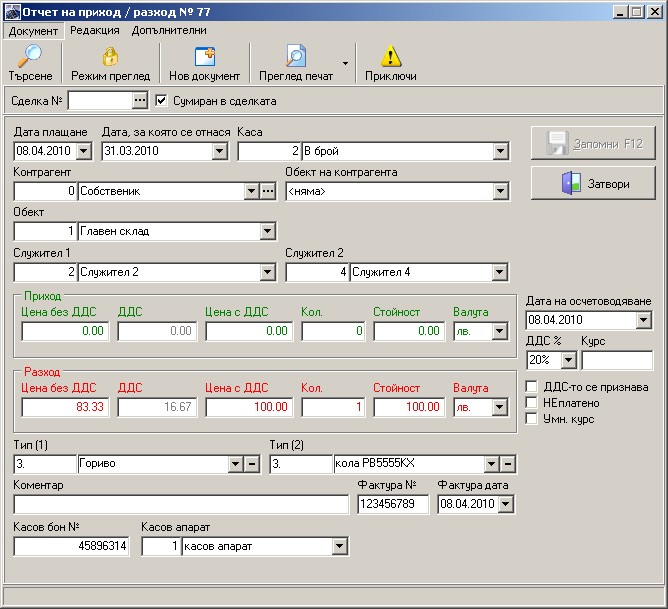Click the Разход Стойност field
This screenshot has height=609, width=668.
point(409,407)
